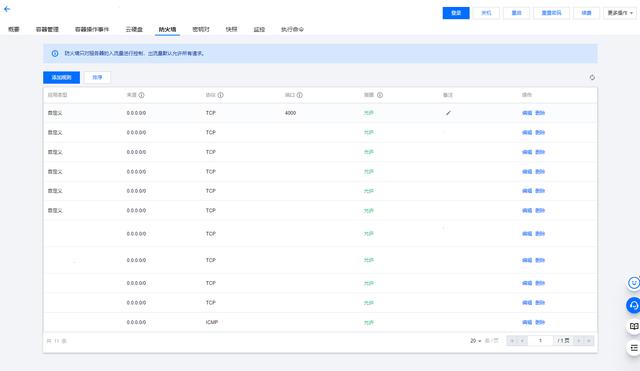
Task: Select the 防火墙 tab
Action: (167, 29)
